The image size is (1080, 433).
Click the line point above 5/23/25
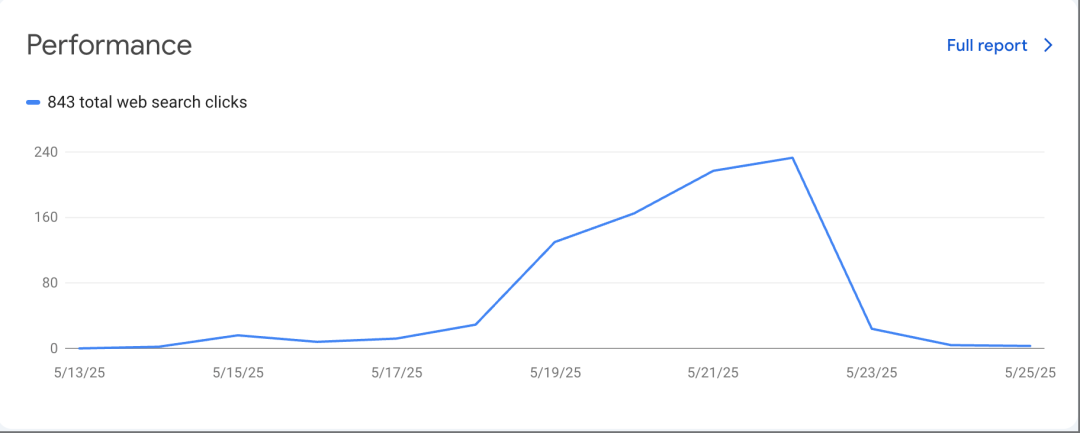871,328
